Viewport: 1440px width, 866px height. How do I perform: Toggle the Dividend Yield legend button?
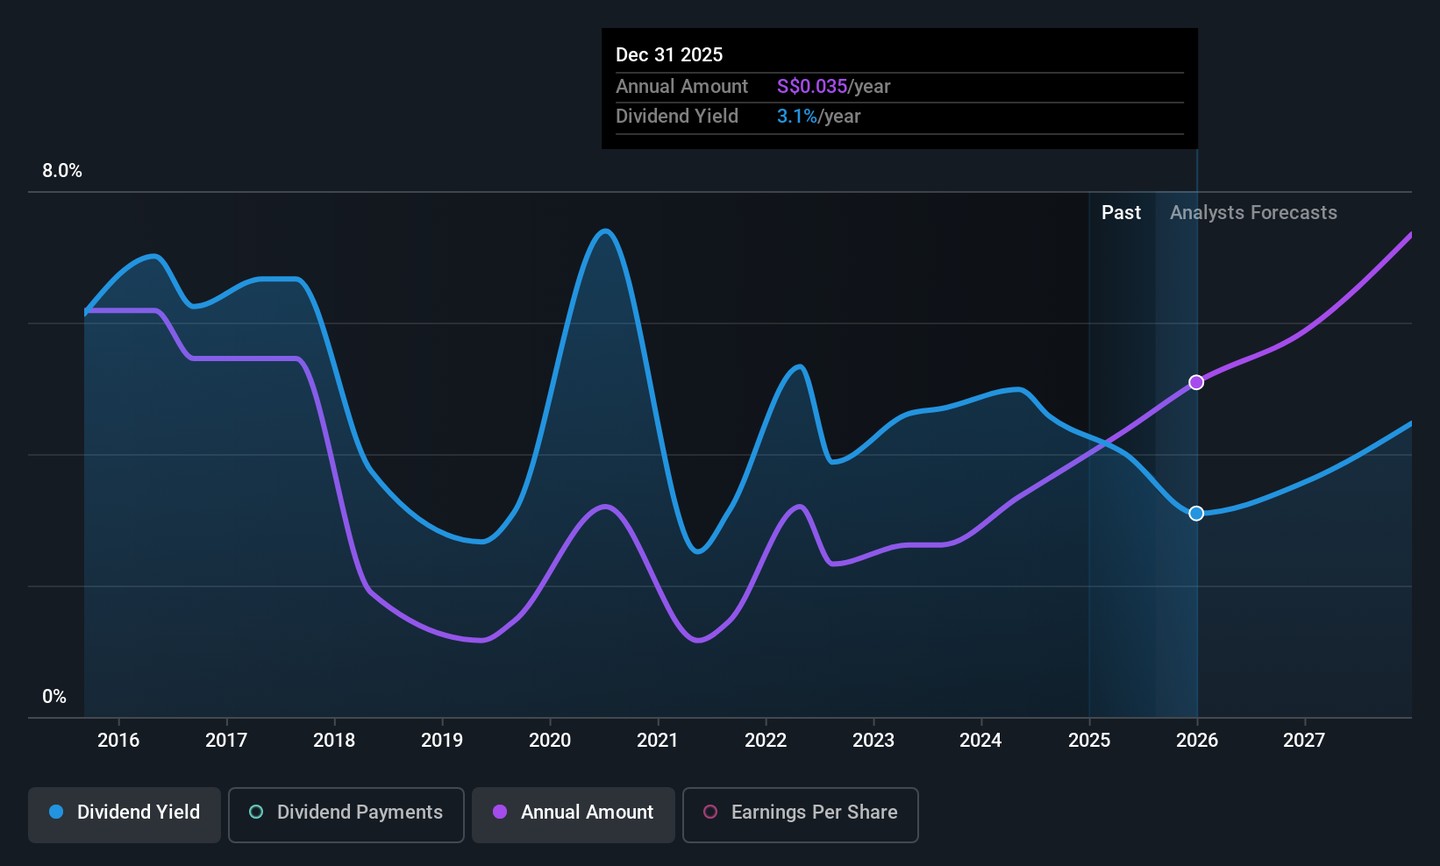(124, 814)
